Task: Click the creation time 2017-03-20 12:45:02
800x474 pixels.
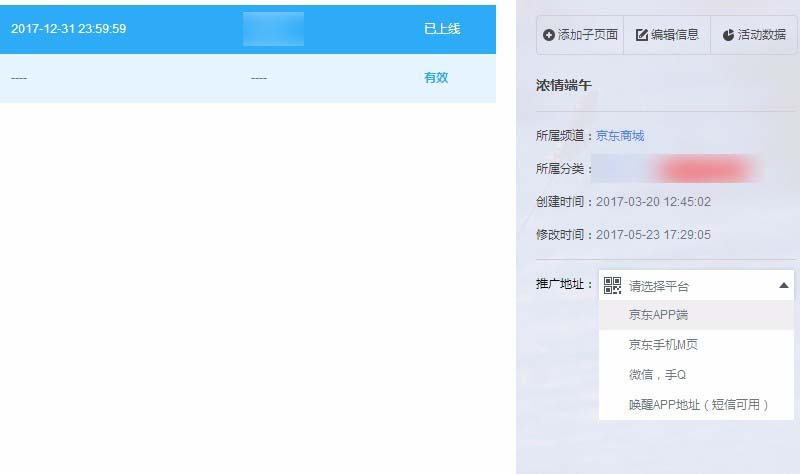Action: (x=653, y=202)
